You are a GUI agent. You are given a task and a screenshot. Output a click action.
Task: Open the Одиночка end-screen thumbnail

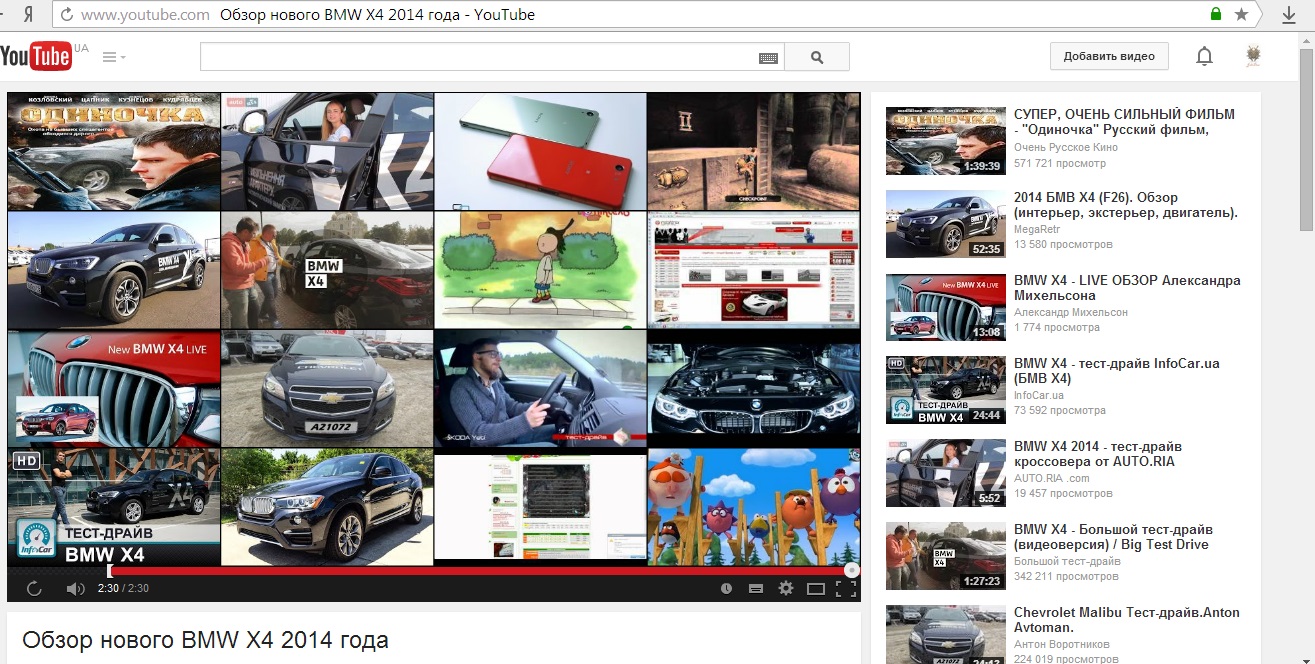pyautogui.click(x=113, y=151)
